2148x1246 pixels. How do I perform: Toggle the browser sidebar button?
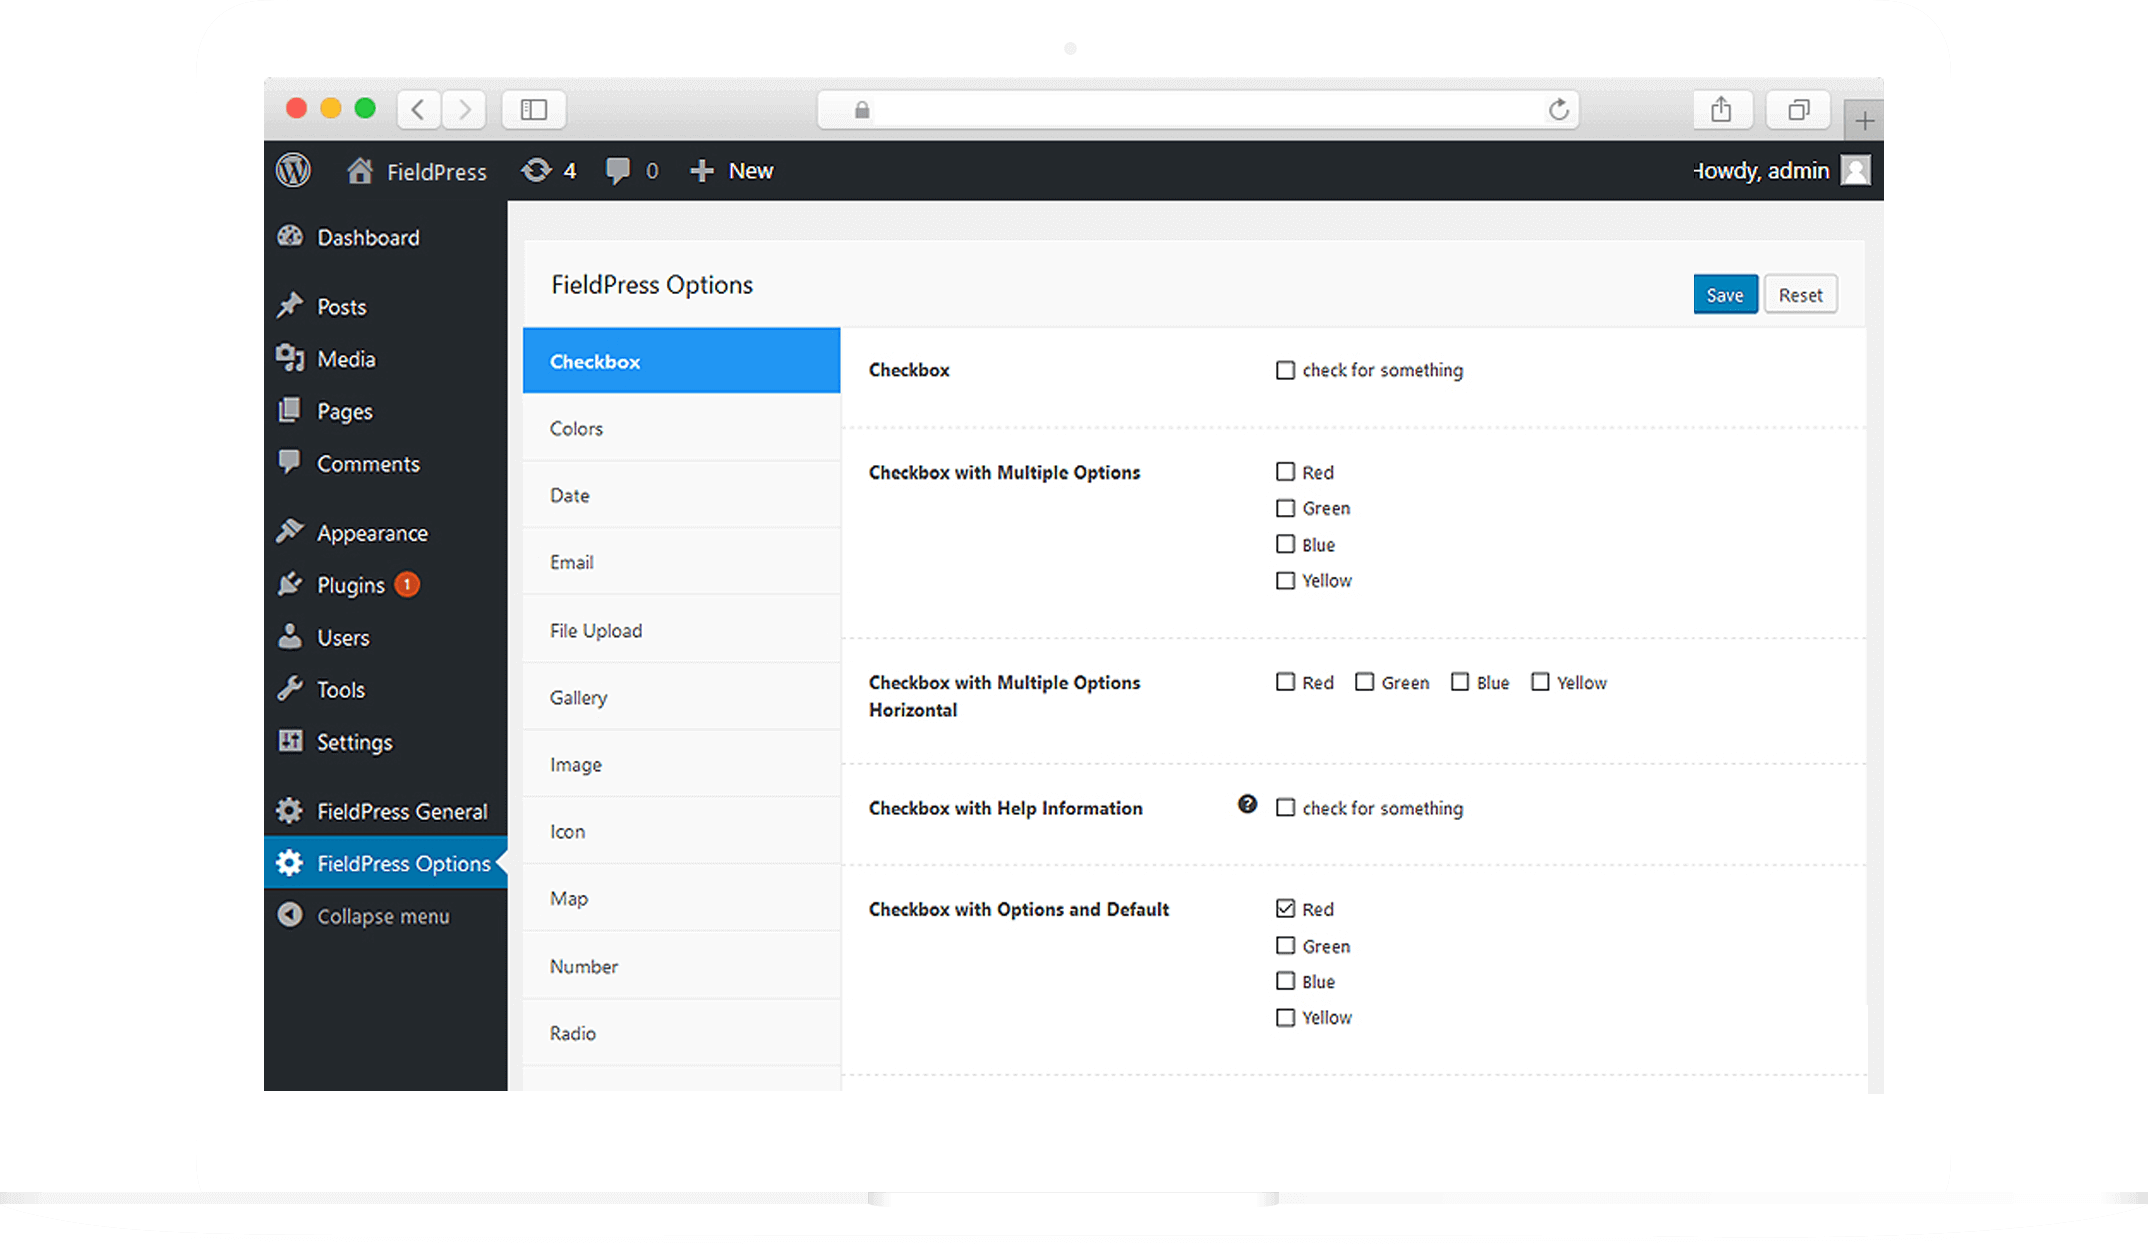point(534,109)
